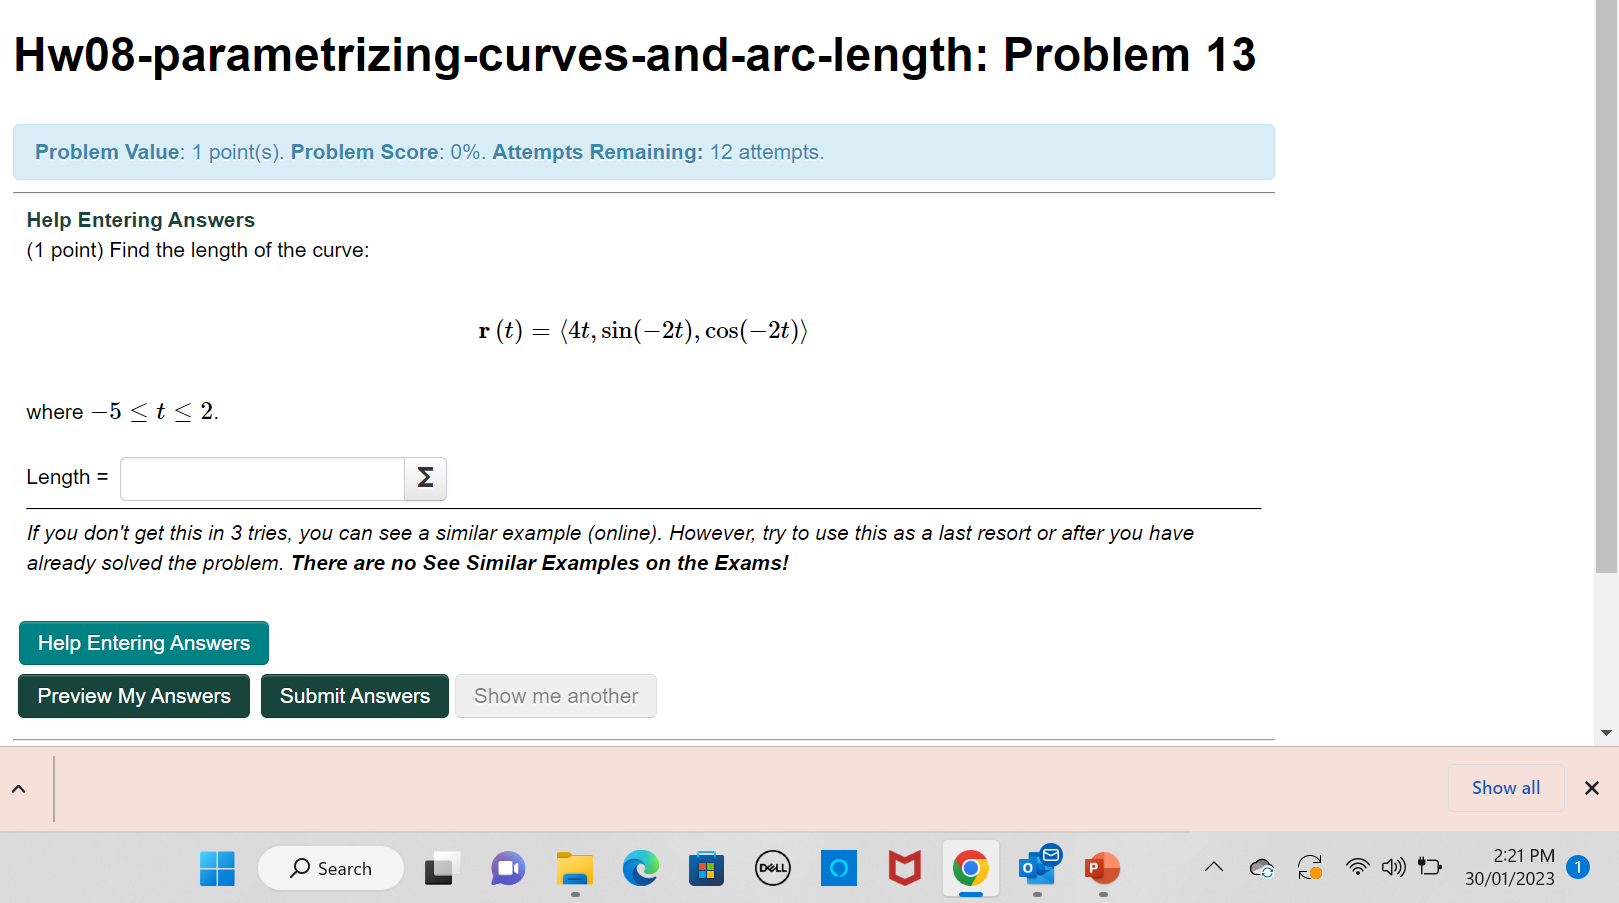Open File Explorer from the taskbar
The image size is (1619, 903).
574,868
